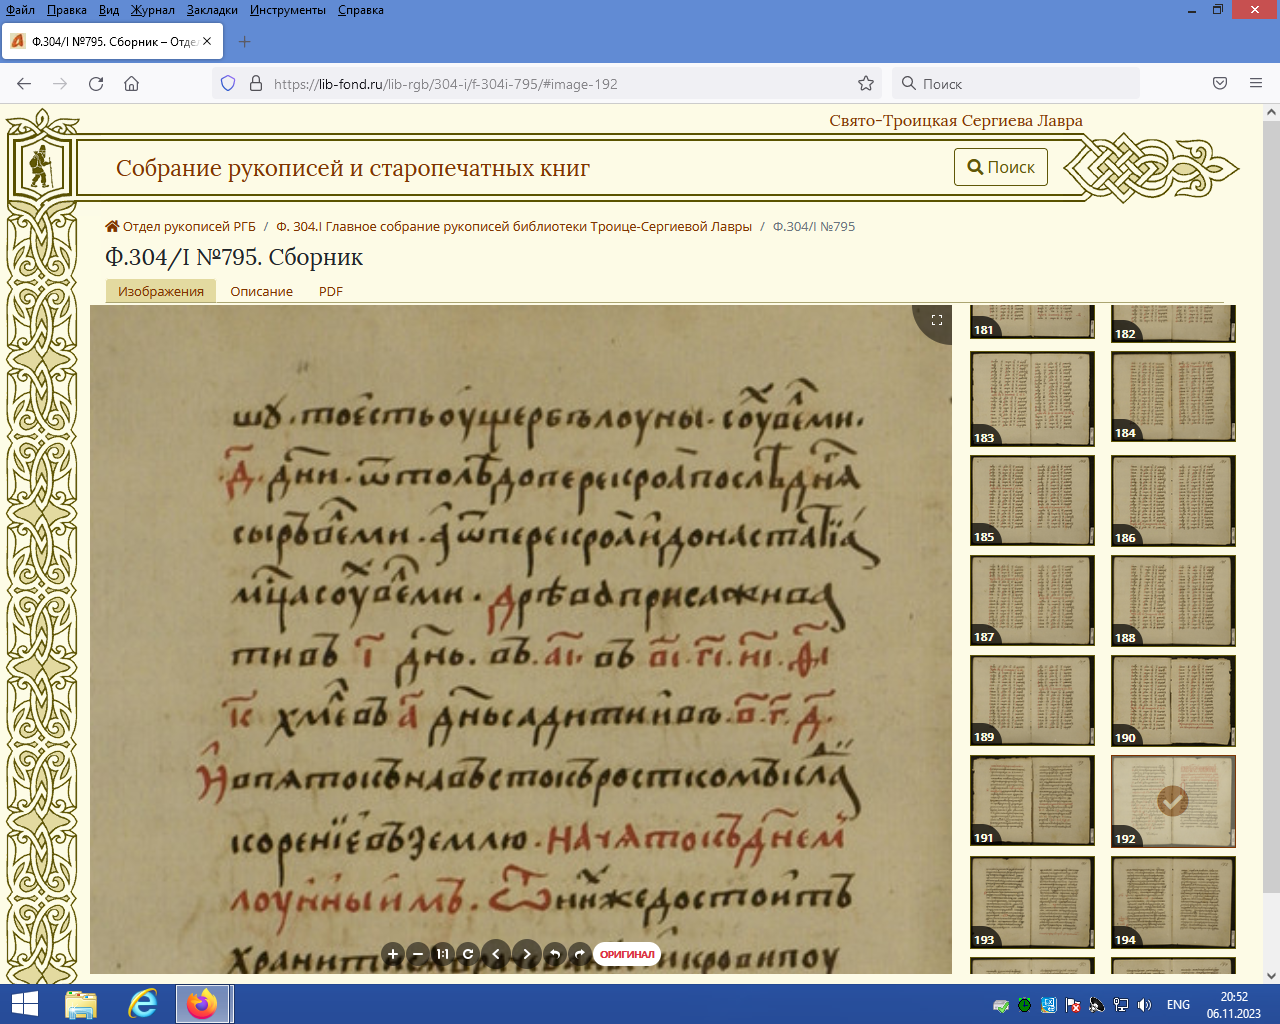Open Ф. 304.I Главное собрание breadcrumb link
Image resolution: width=1280 pixels, height=1024 pixels.
pos(514,226)
